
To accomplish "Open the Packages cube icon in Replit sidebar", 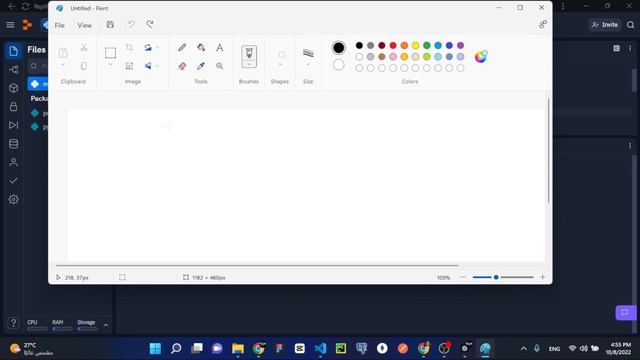I will pos(13,88).
